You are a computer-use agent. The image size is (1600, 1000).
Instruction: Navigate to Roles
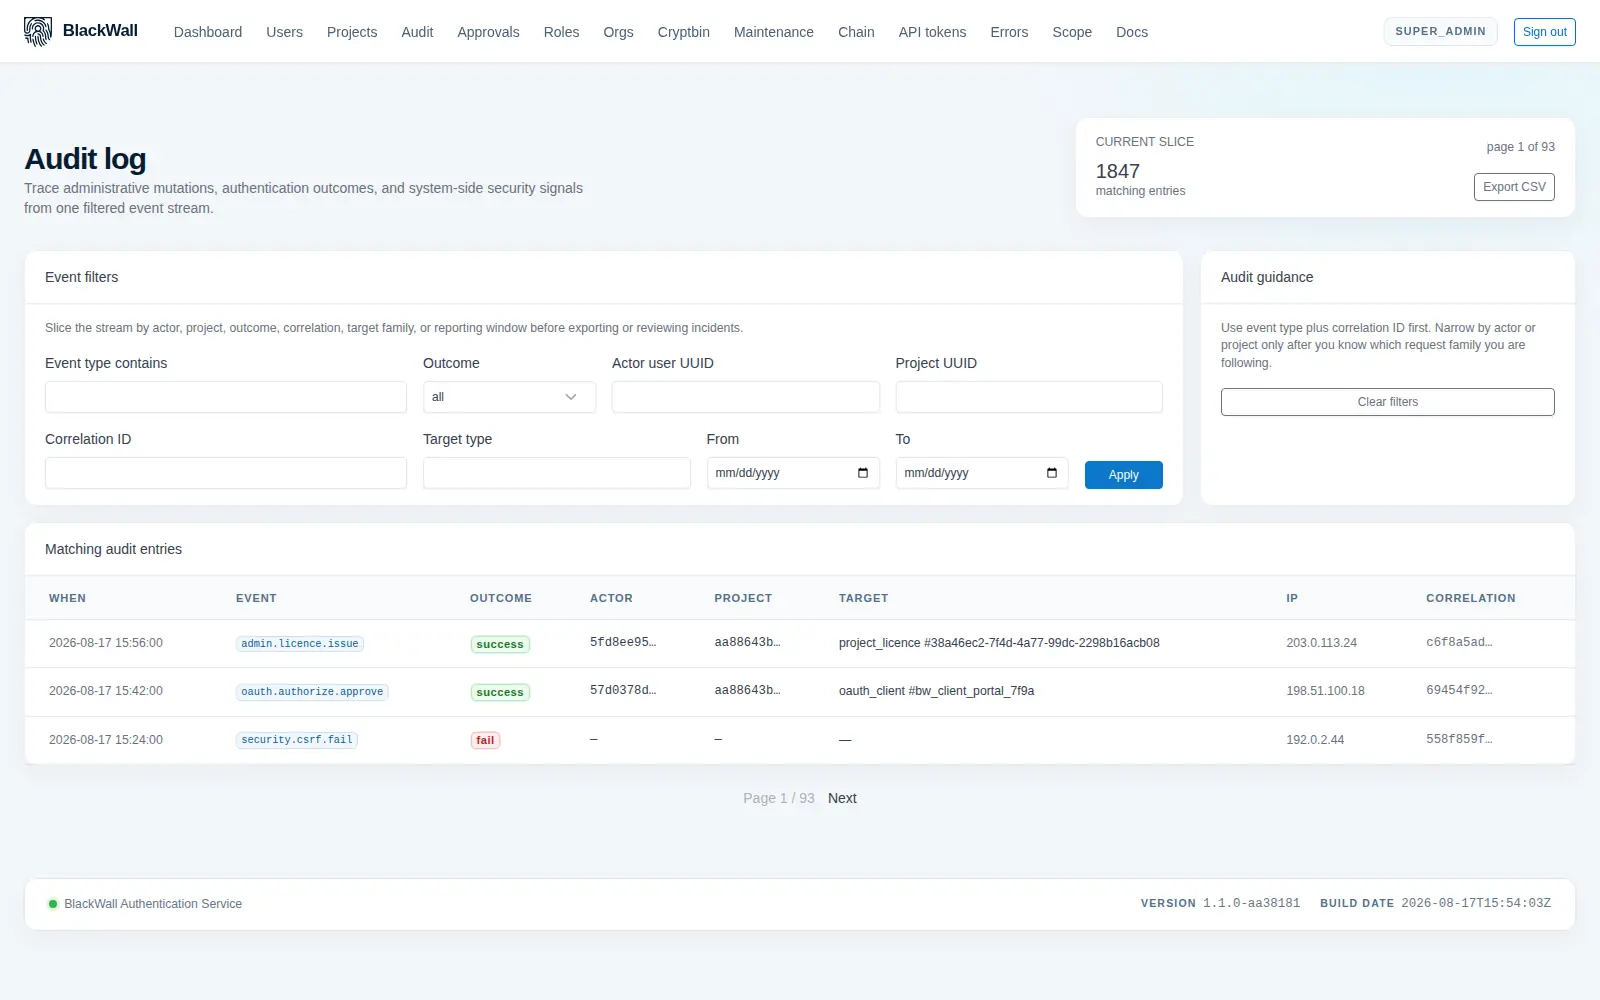[561, 32]
